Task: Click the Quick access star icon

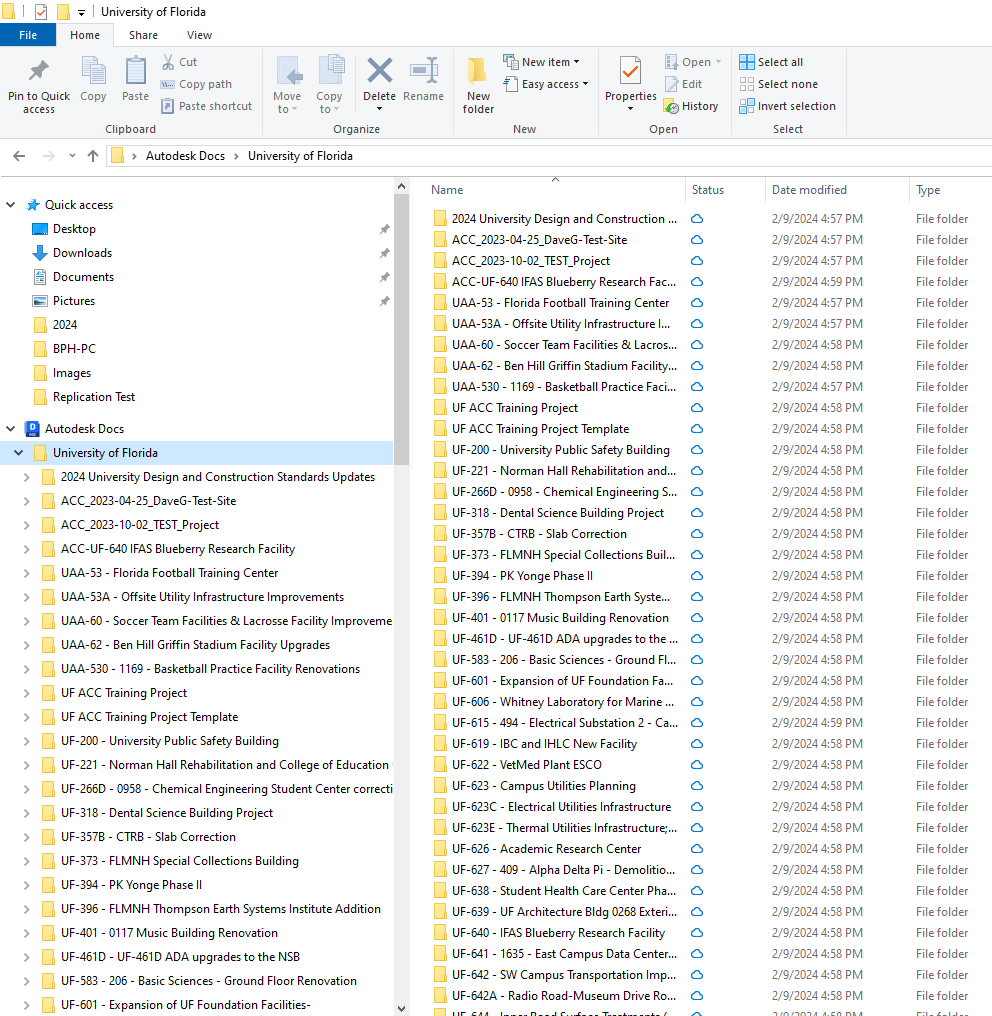Action: coord(32,205)
